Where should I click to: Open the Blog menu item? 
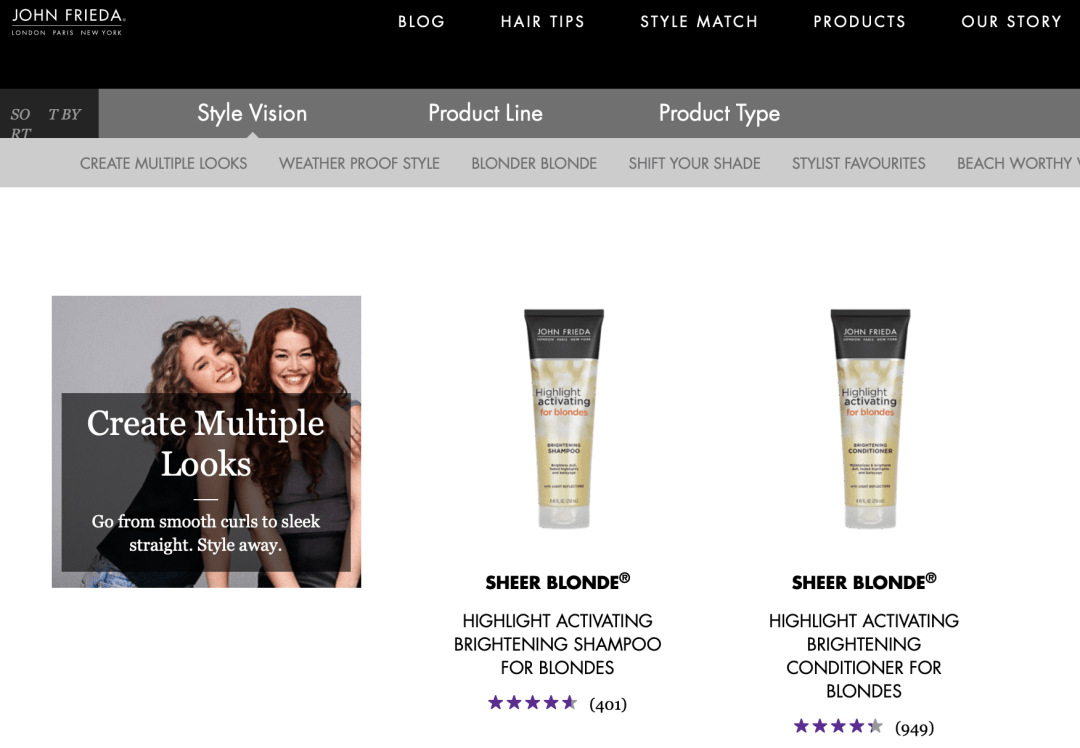(x=421, y=22)
